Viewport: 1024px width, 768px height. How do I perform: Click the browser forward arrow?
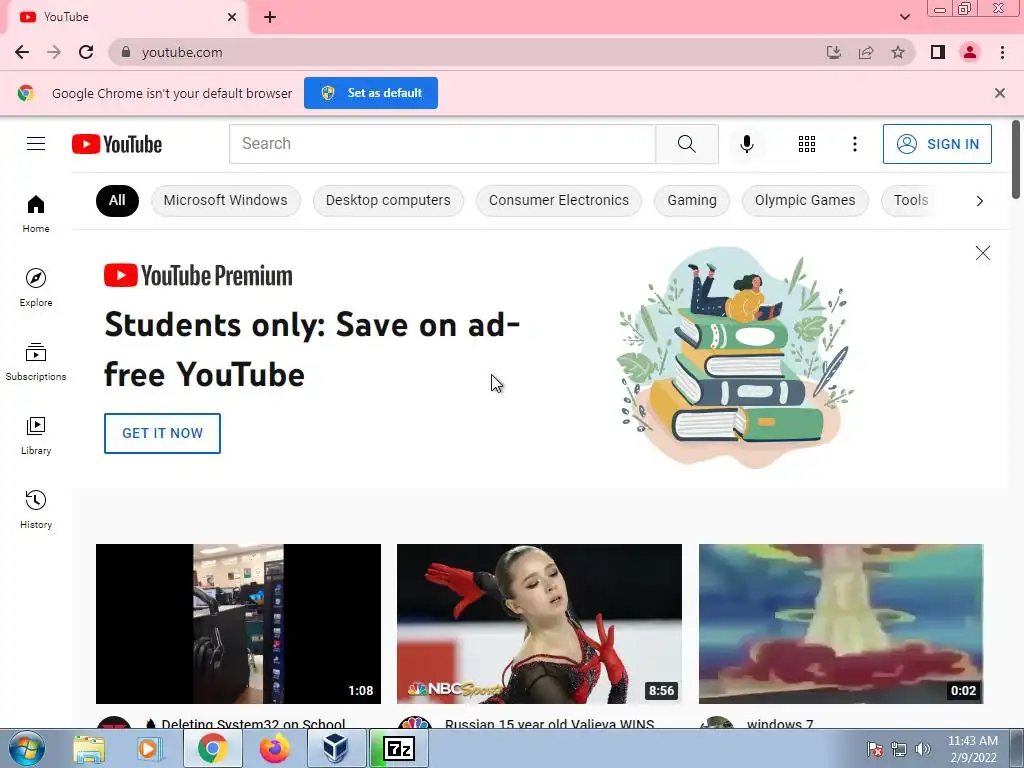click(54, 52)
